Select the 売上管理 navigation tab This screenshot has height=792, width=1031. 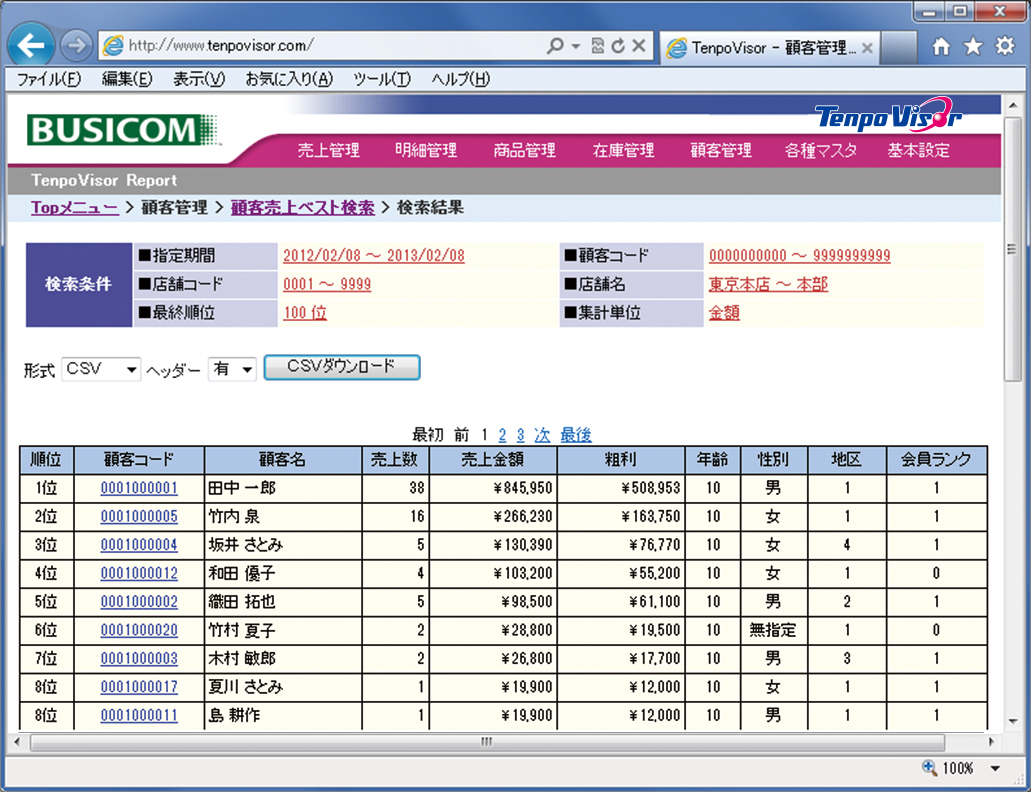click(x=328, y=151)
